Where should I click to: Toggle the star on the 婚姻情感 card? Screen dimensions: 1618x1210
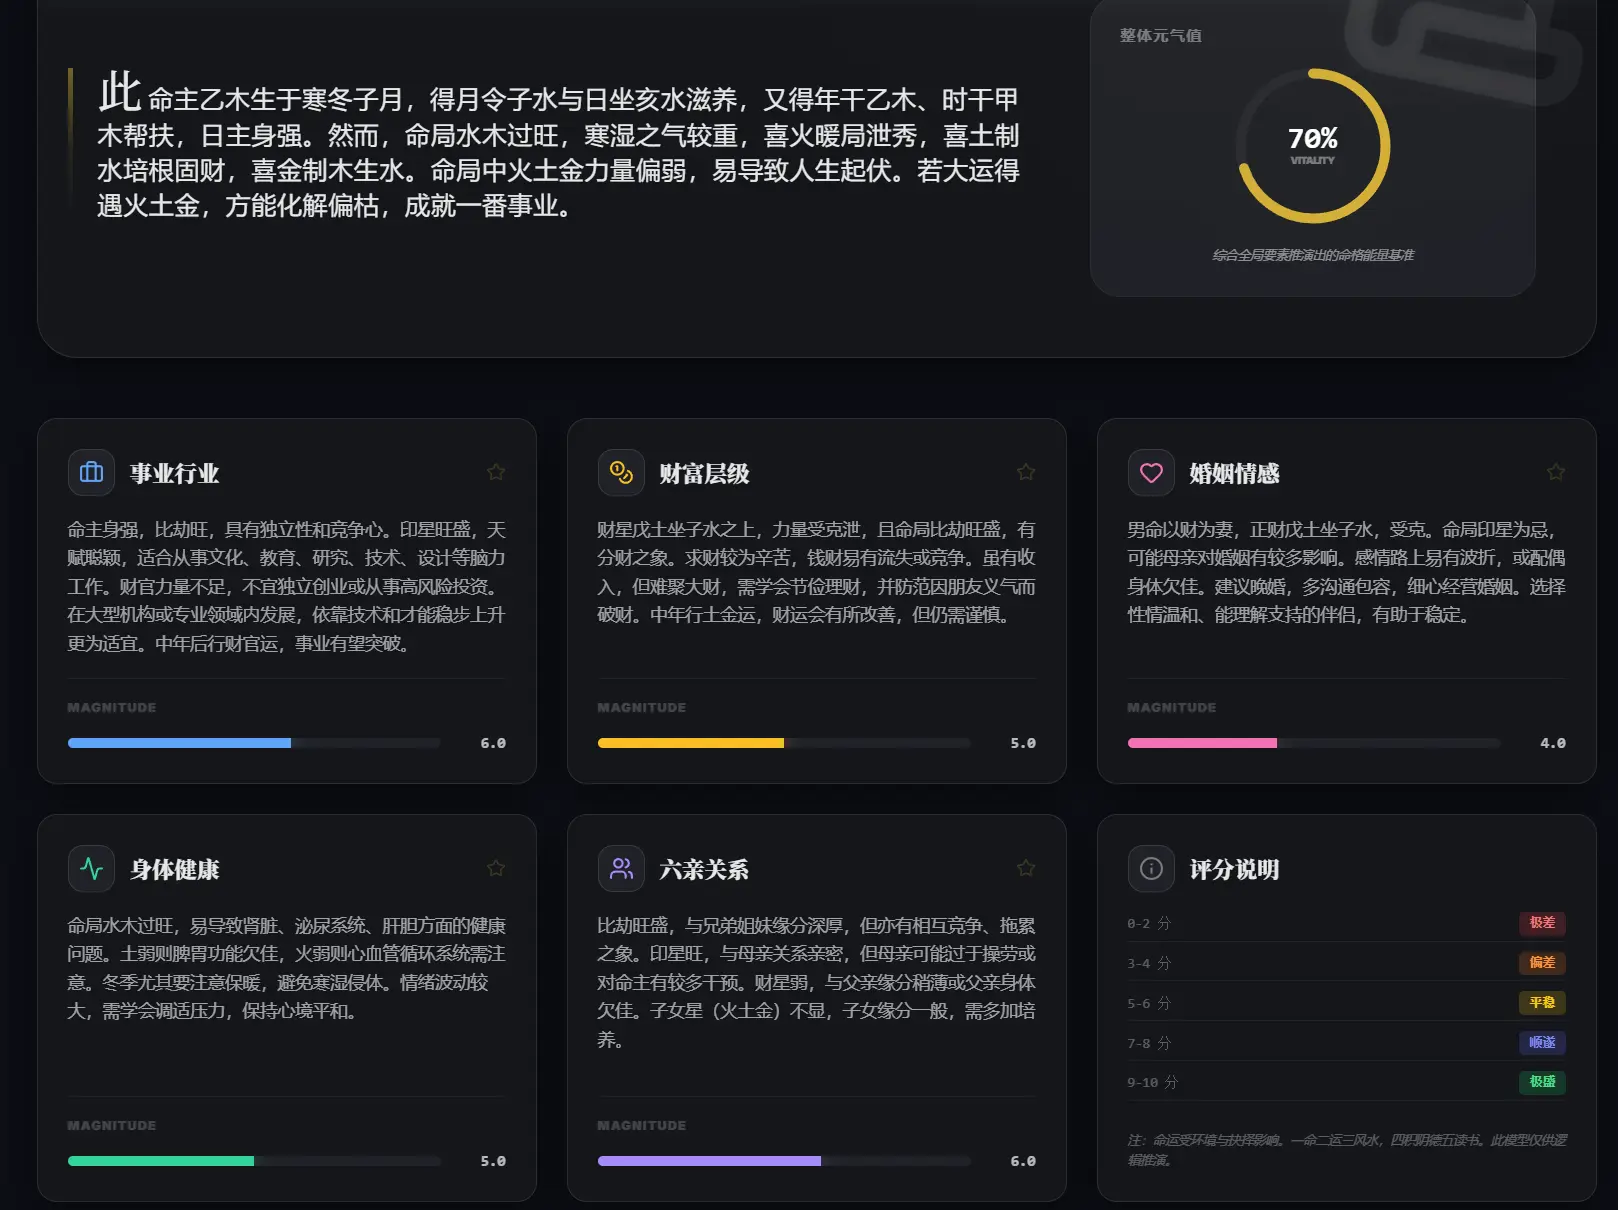[1556, 472]
